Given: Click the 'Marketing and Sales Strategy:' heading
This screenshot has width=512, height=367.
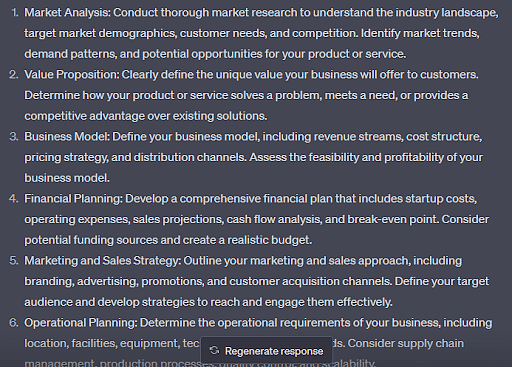Looking at the screenshot, I should (103, 261).
